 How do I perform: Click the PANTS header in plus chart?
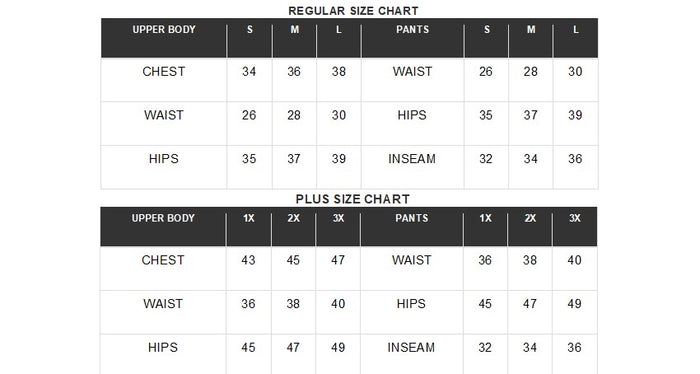tap(412, 218)
